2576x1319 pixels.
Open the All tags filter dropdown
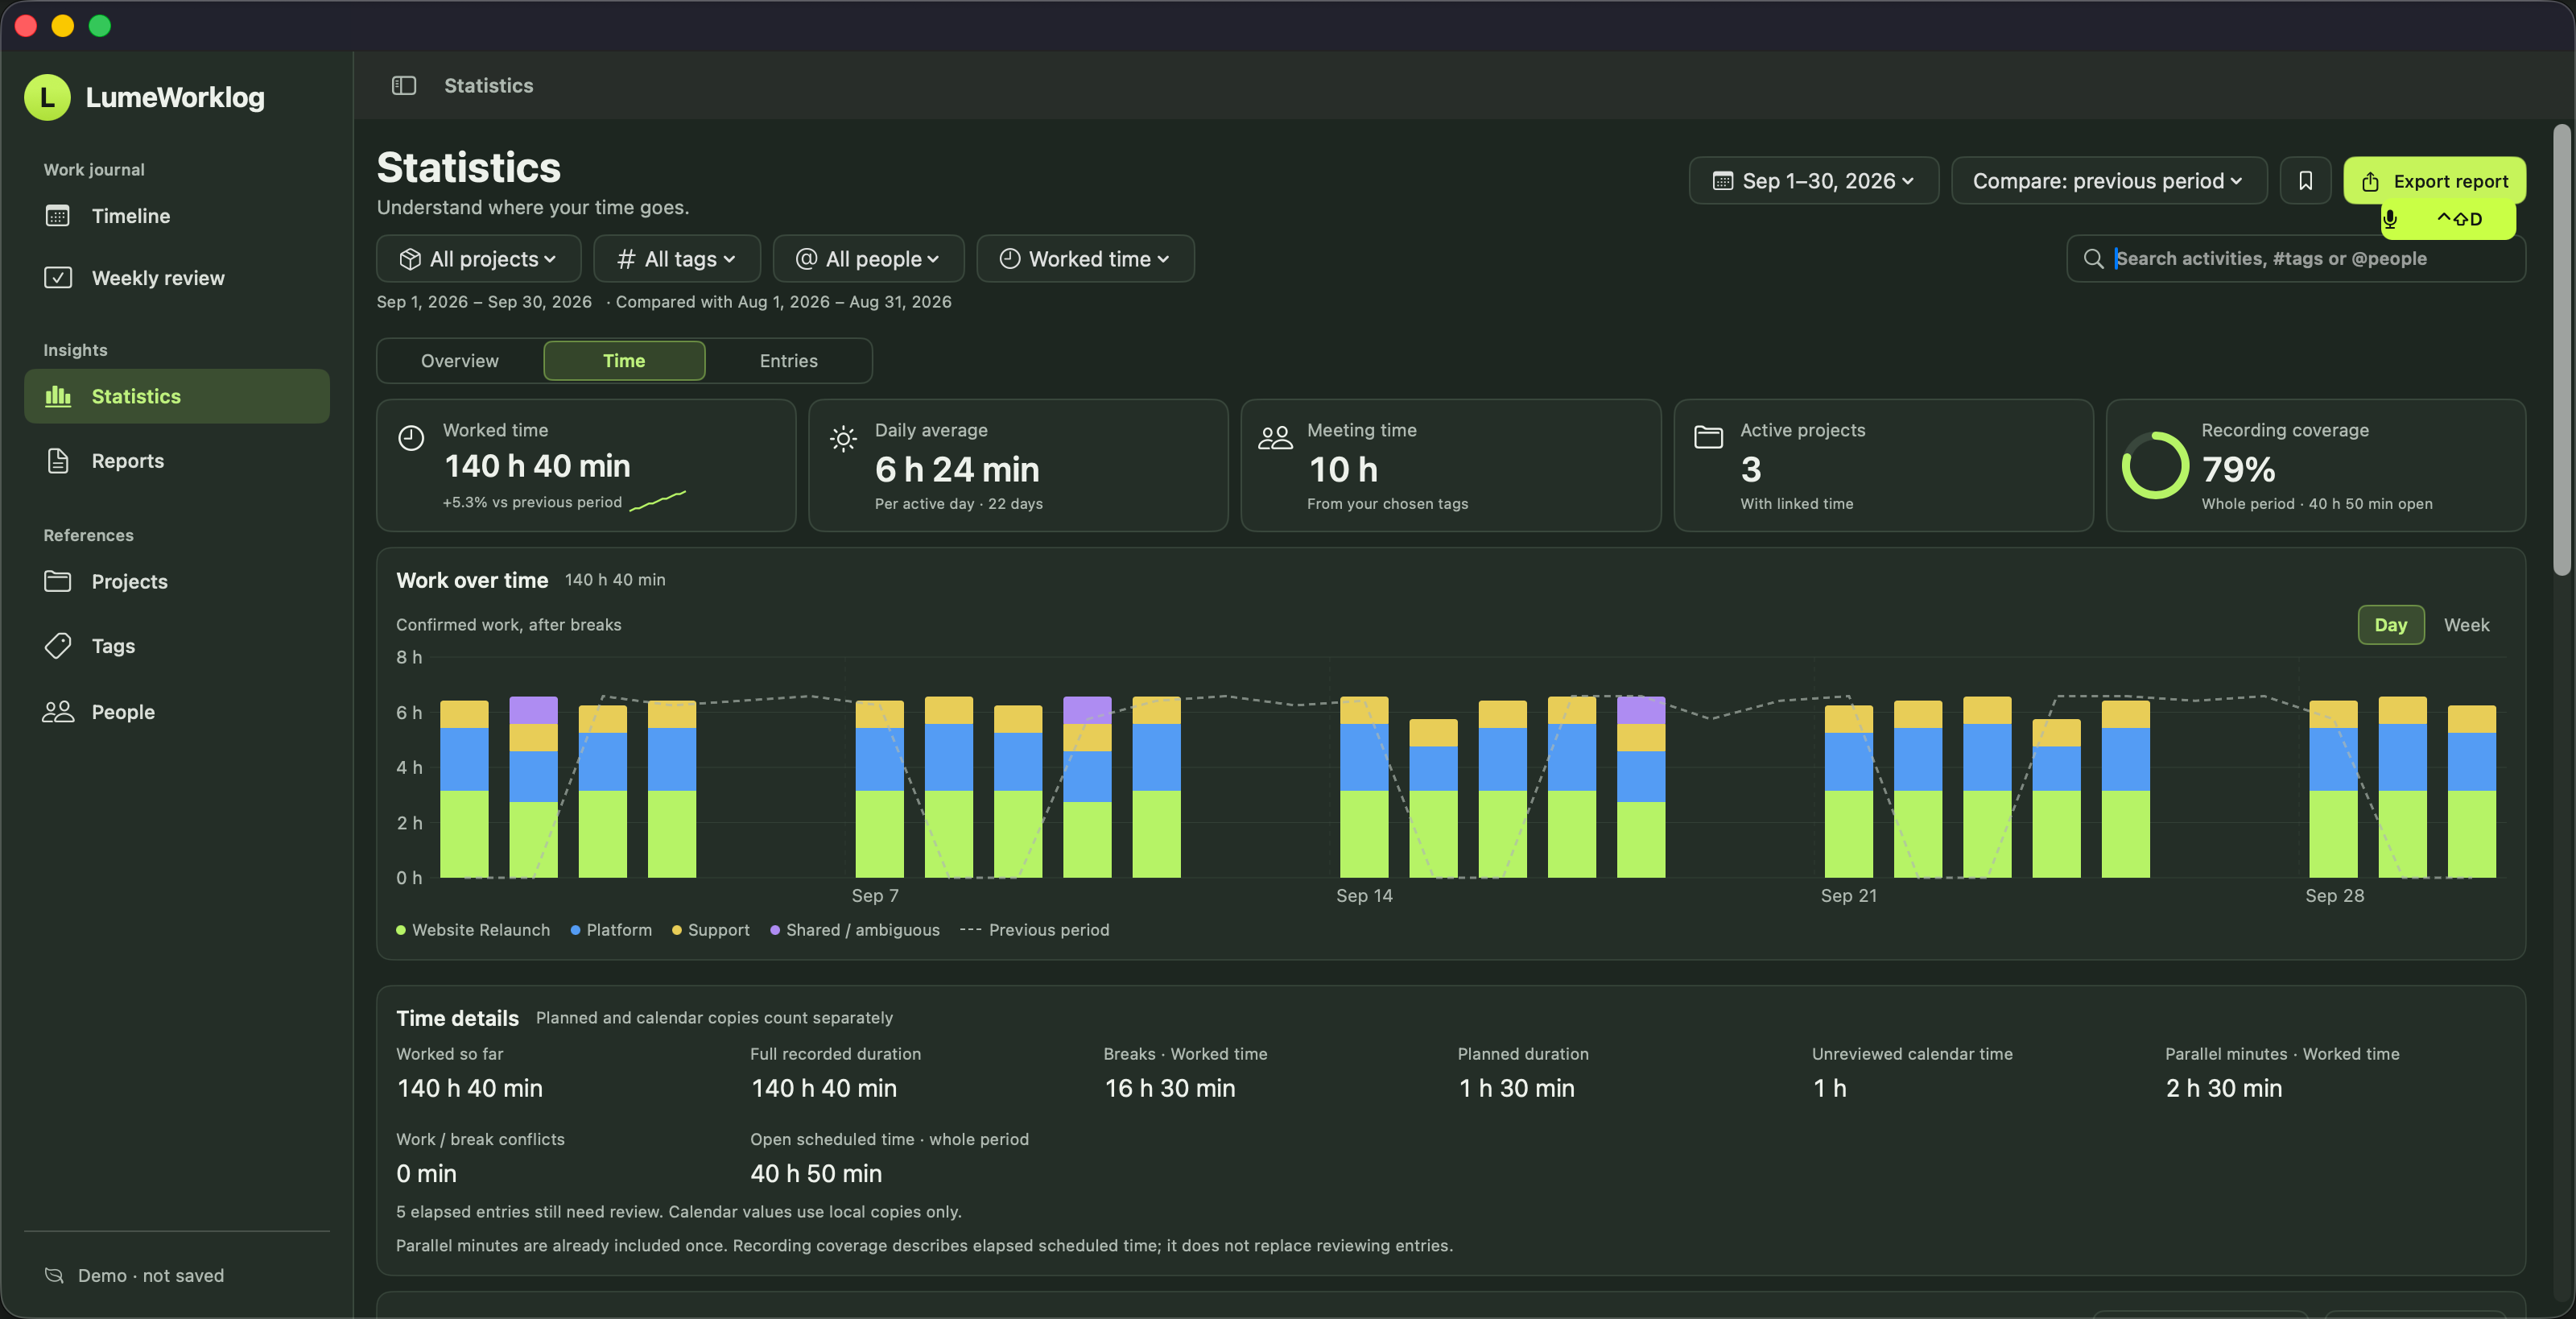[677, 259]
